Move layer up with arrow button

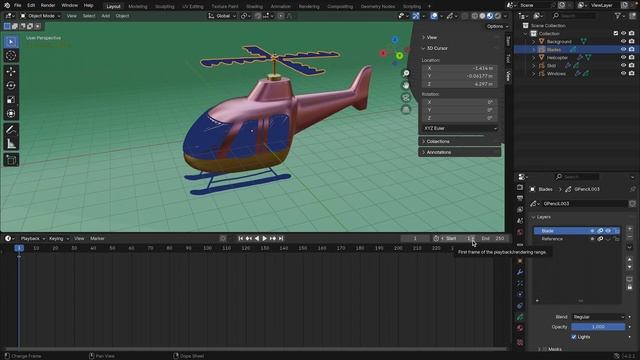[x=629, y=259]
